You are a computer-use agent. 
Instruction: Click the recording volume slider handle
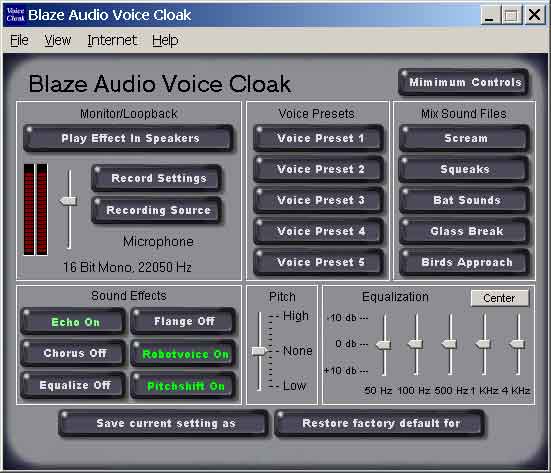tap(69, 201)
